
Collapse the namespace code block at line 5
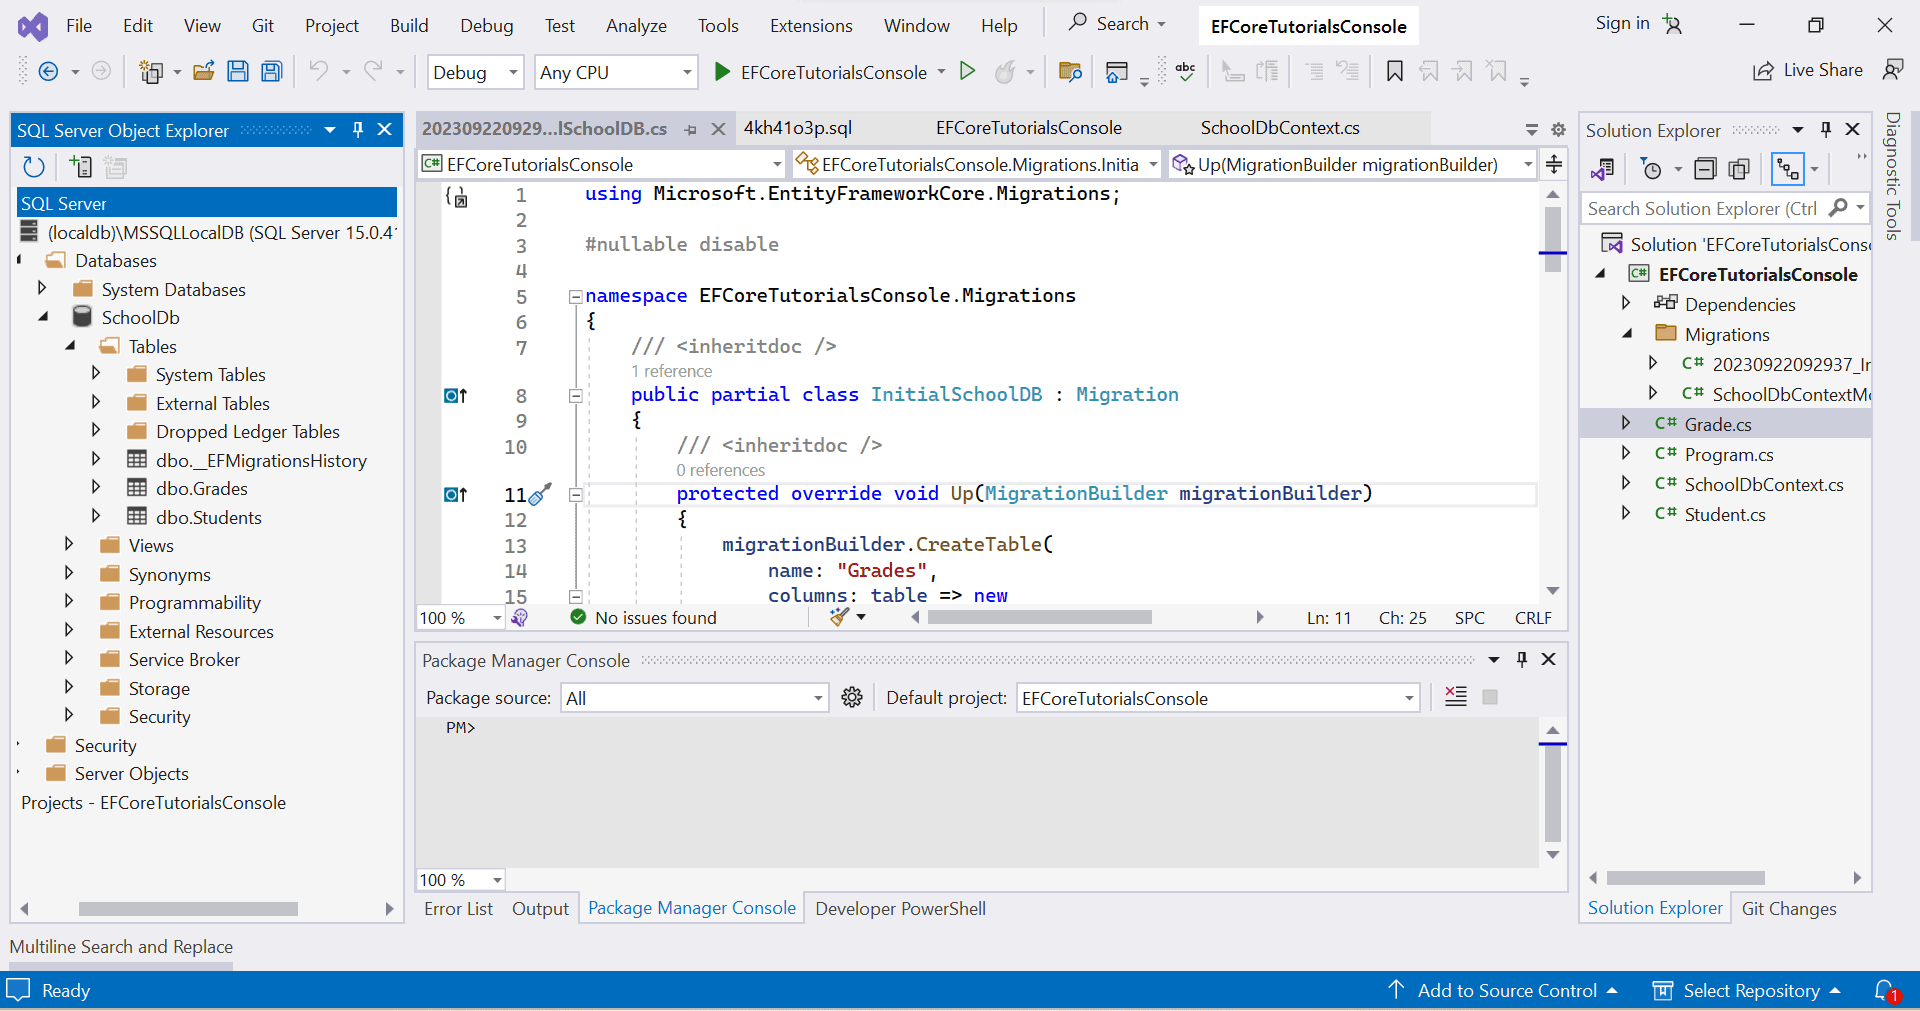click(576, 296)
